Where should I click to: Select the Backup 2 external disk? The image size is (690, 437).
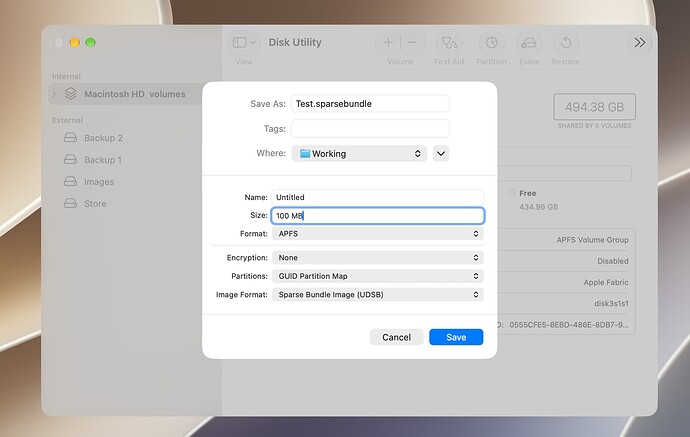pos(103,138)
